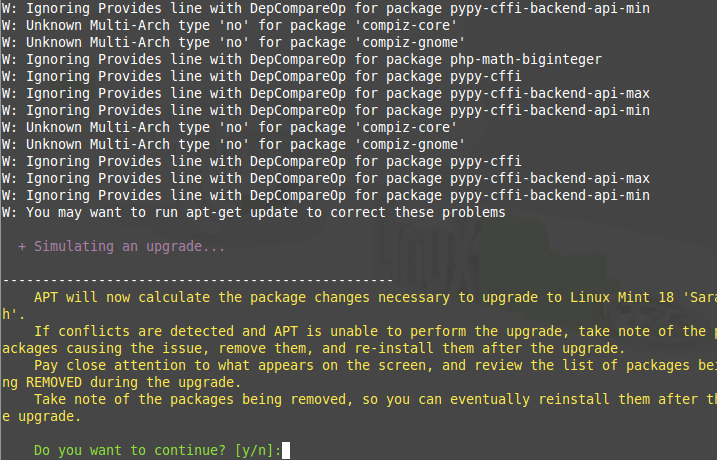Click 'correct these problems' in the warning line

(x=417, y=213)
